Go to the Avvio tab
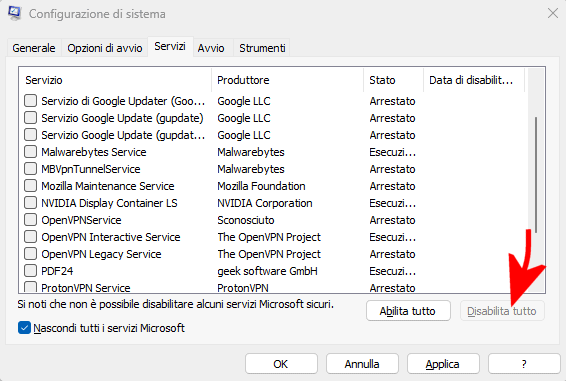 (x=211, y=48)
